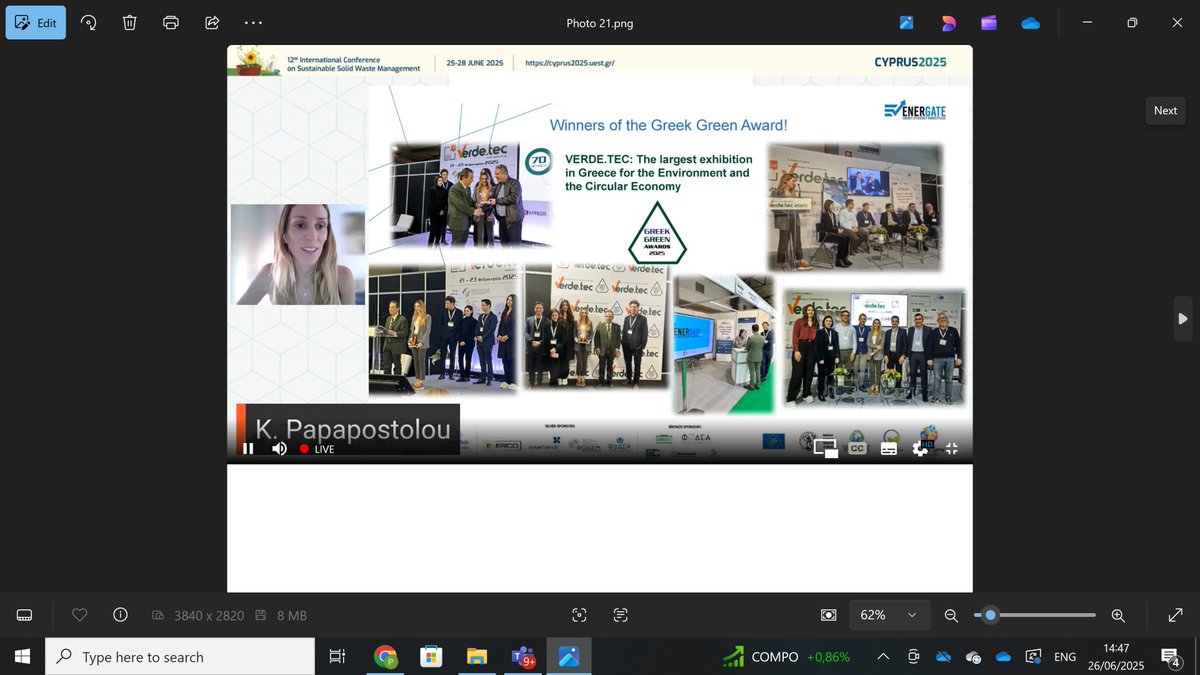This screenshot has width=1200, height=675.
Task: Click the CC captions icon in the photo
Action: point(857,449)
